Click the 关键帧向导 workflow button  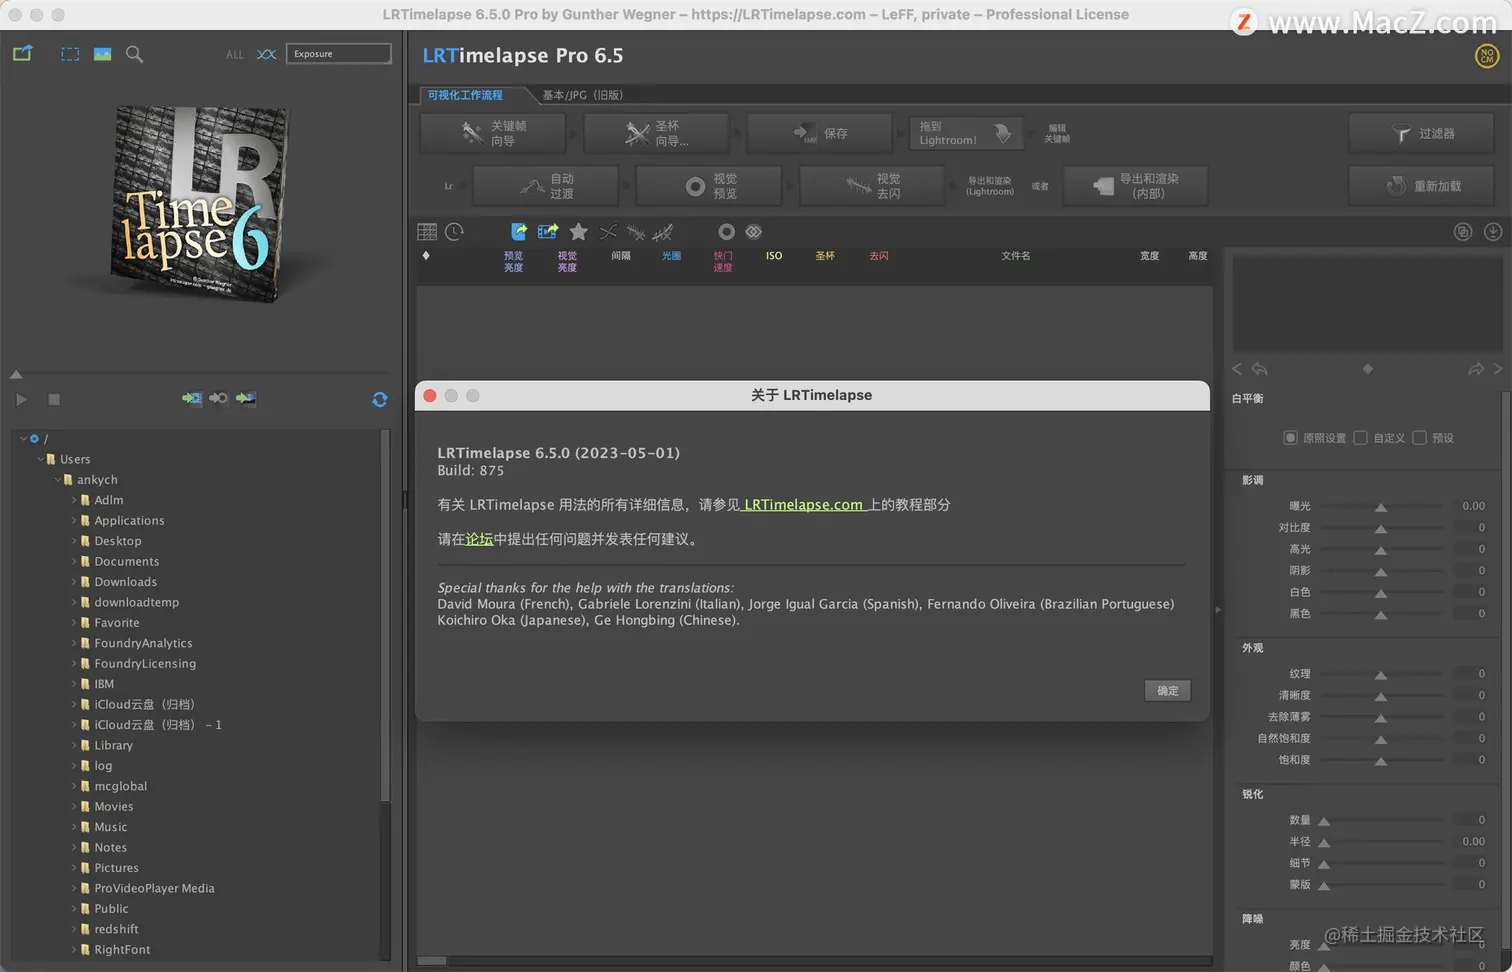[493, 133]
